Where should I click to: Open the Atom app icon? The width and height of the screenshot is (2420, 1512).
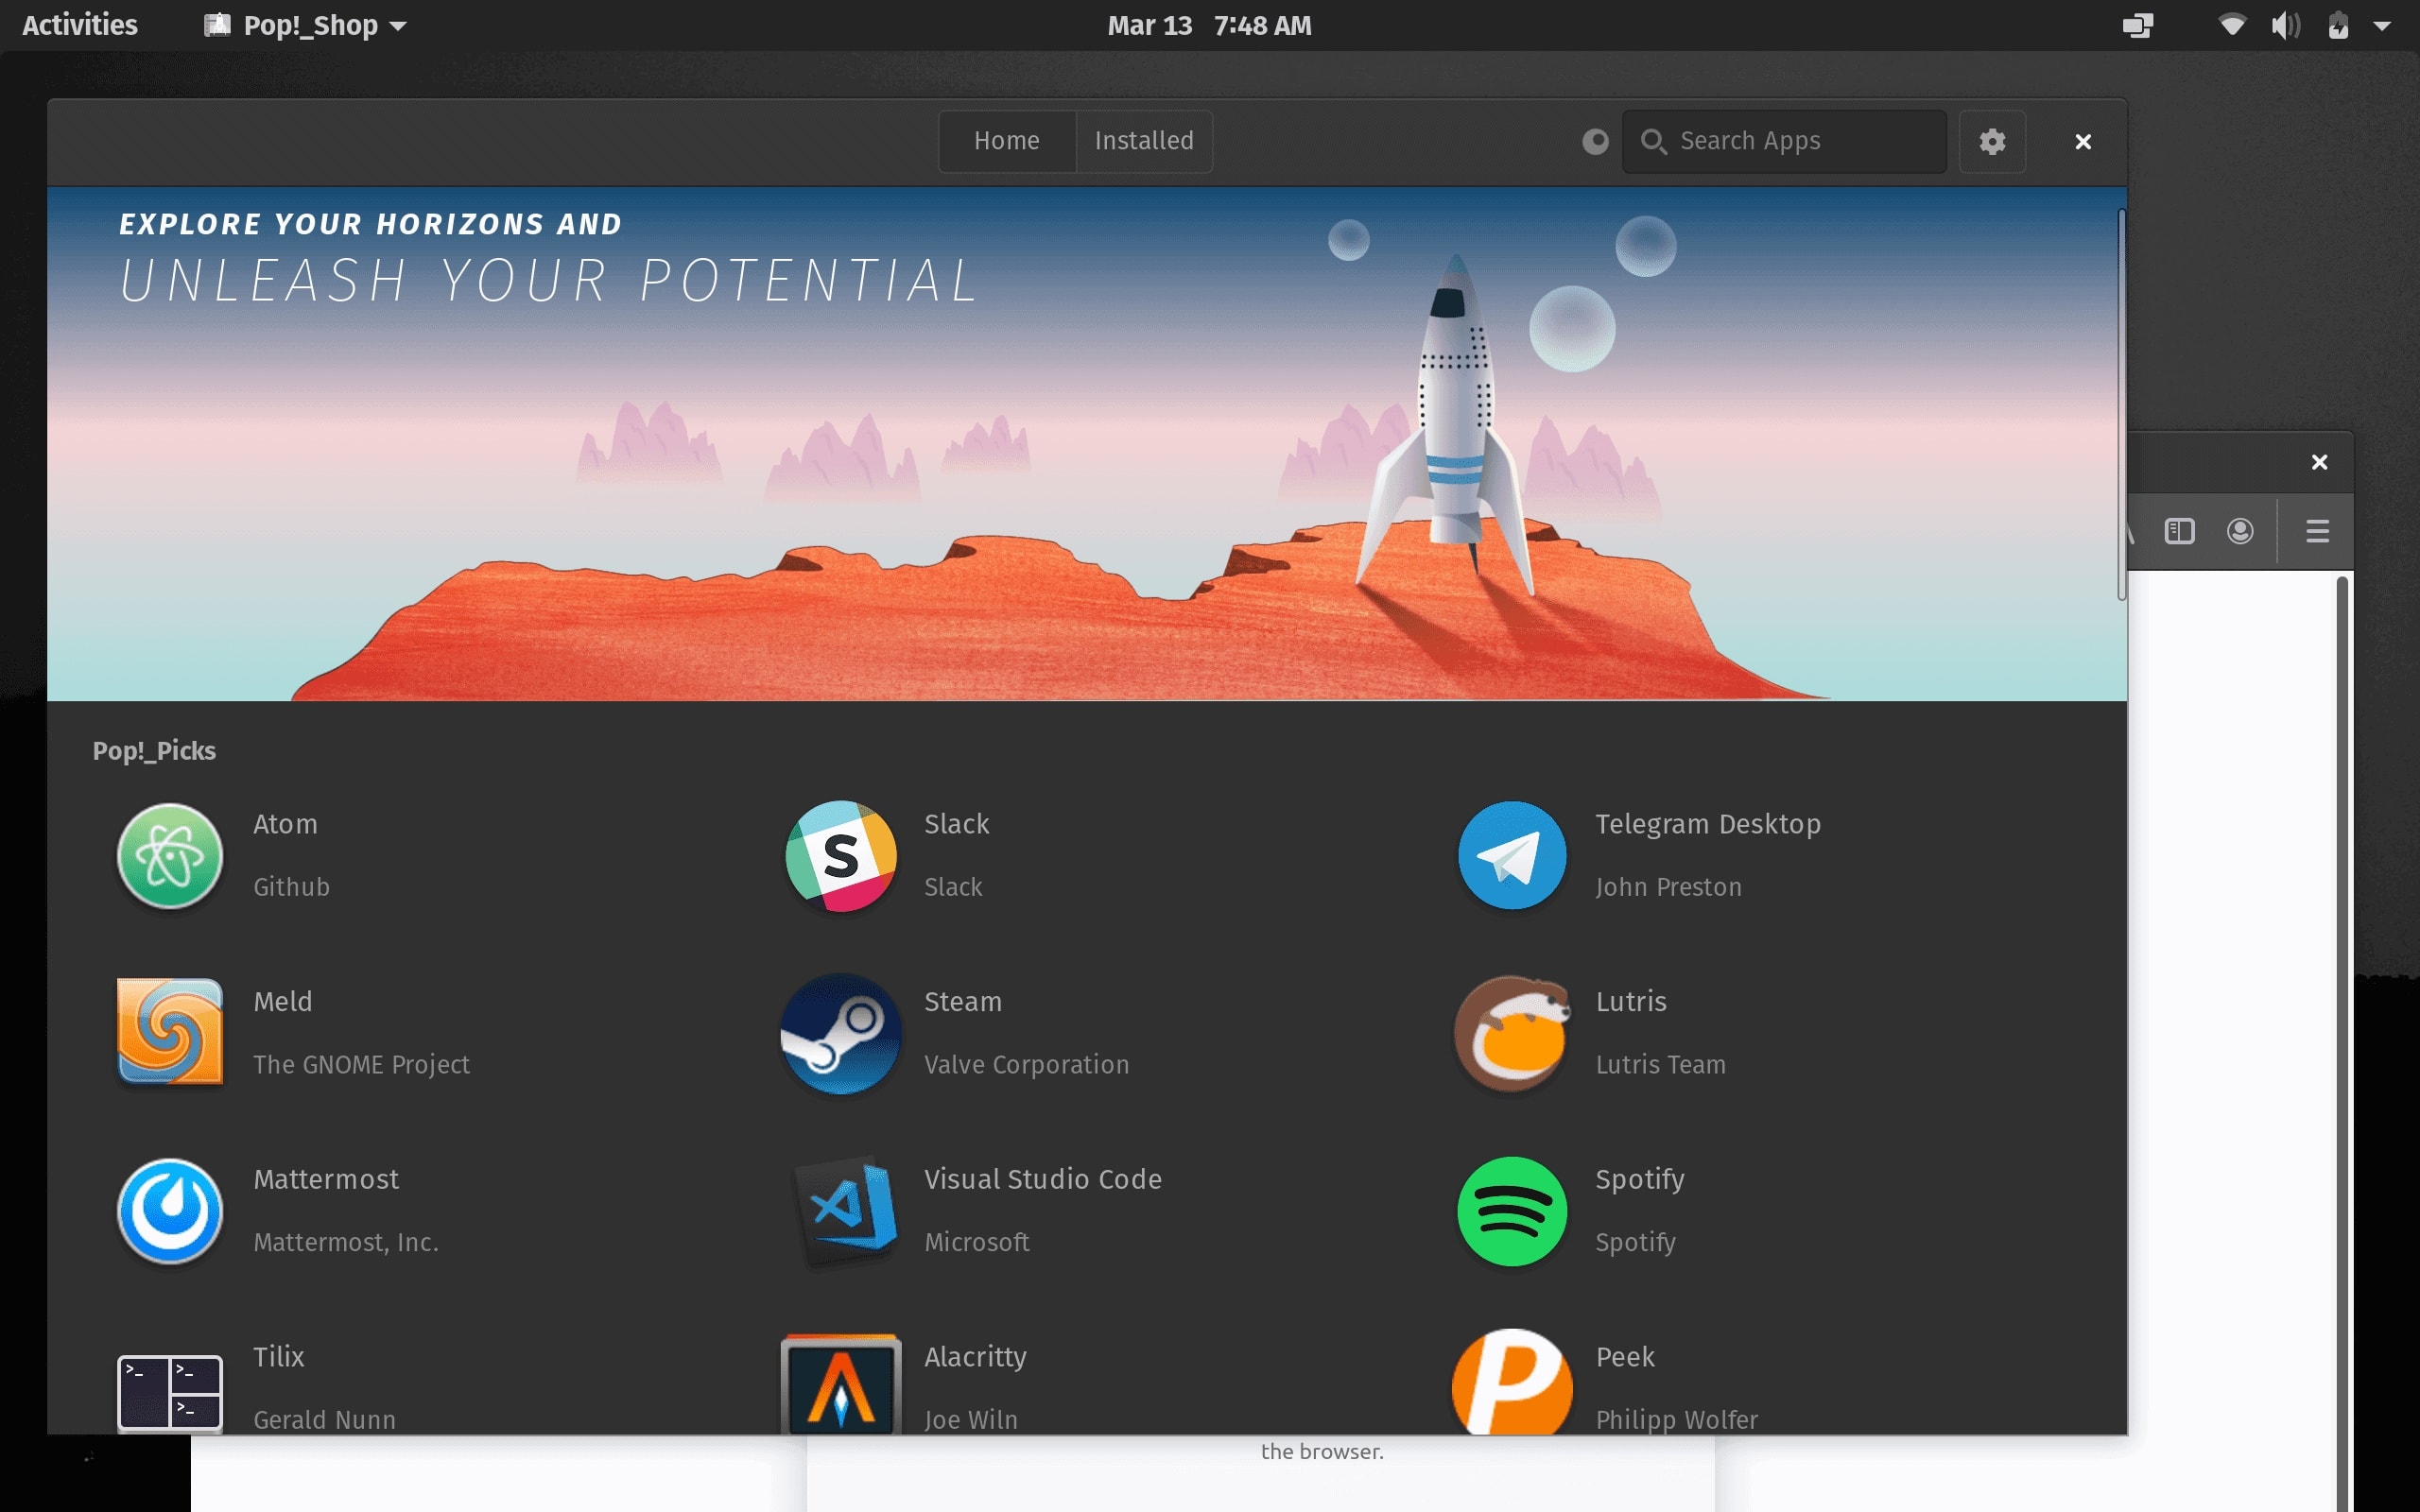click(170, 856)
